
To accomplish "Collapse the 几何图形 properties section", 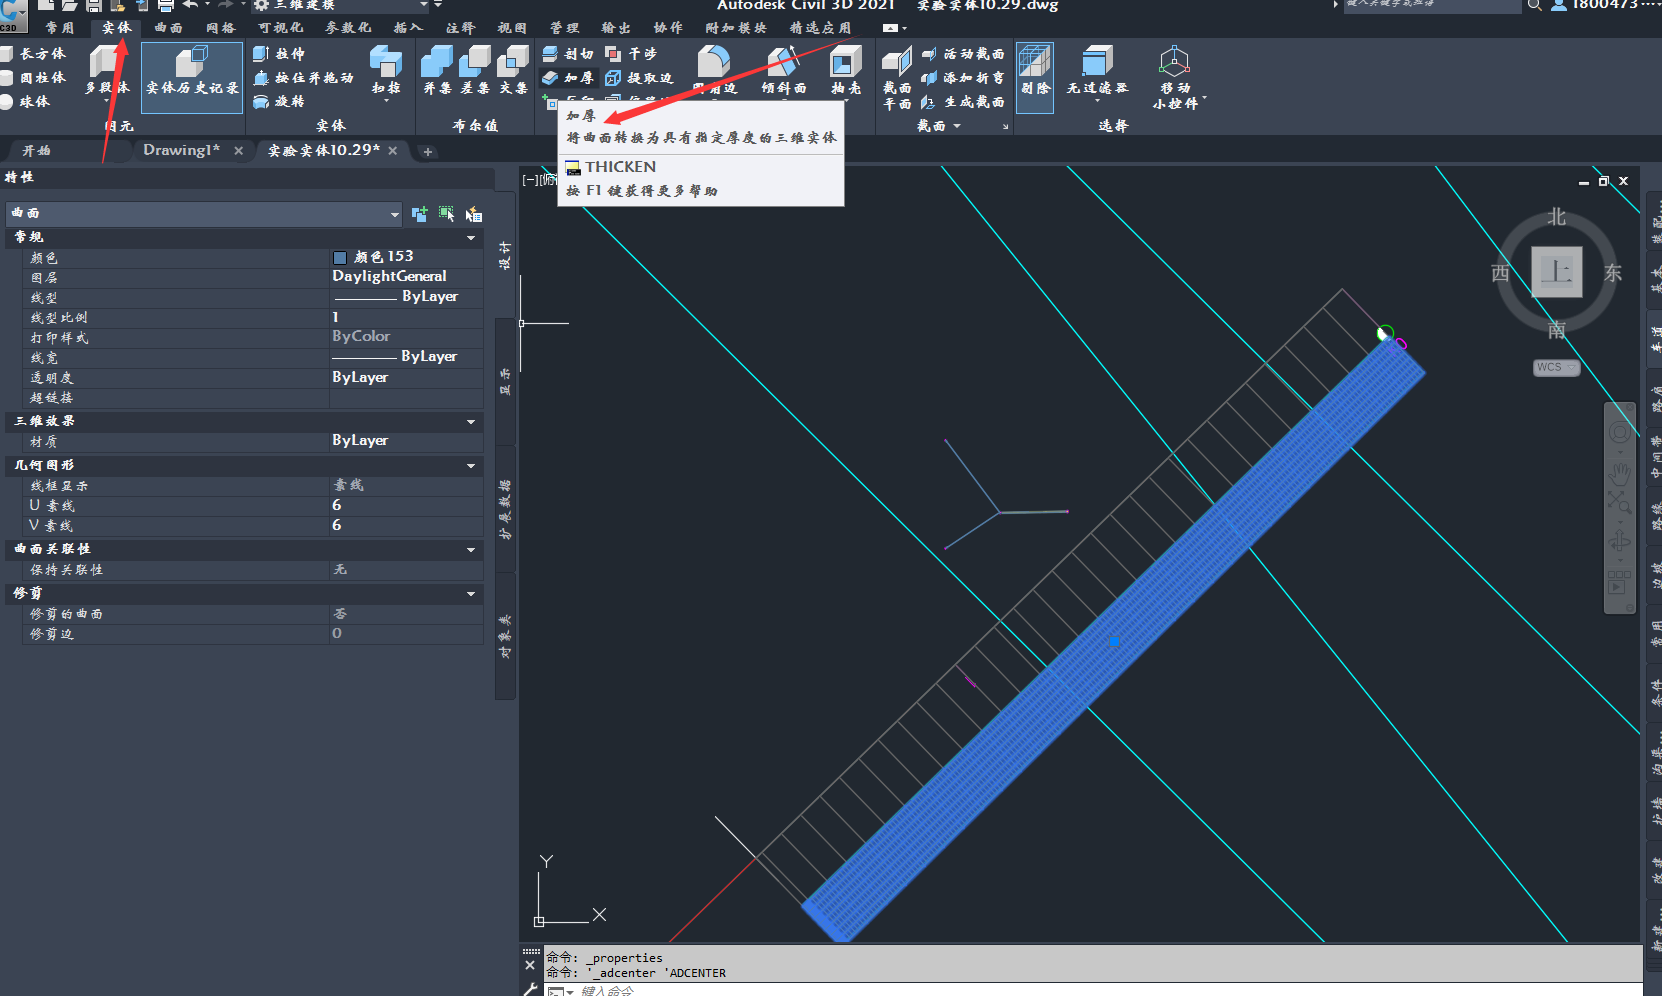I will 471,466.
